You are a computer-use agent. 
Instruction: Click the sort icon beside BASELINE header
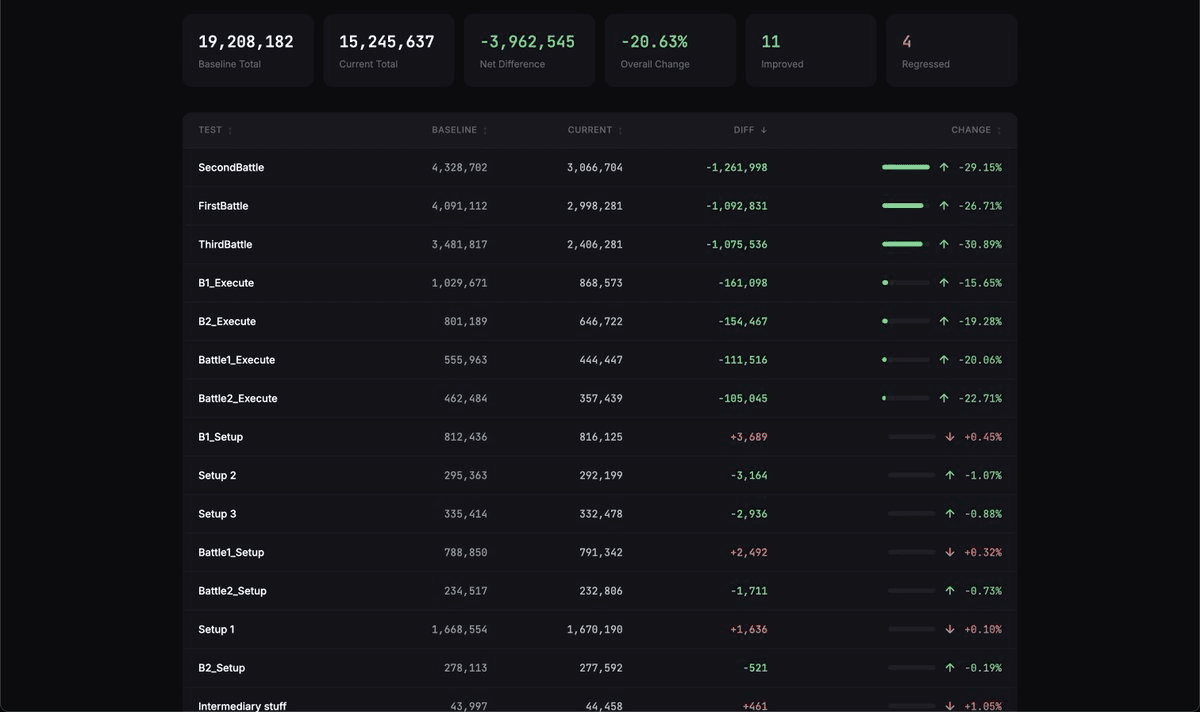(x=485, y=131)
